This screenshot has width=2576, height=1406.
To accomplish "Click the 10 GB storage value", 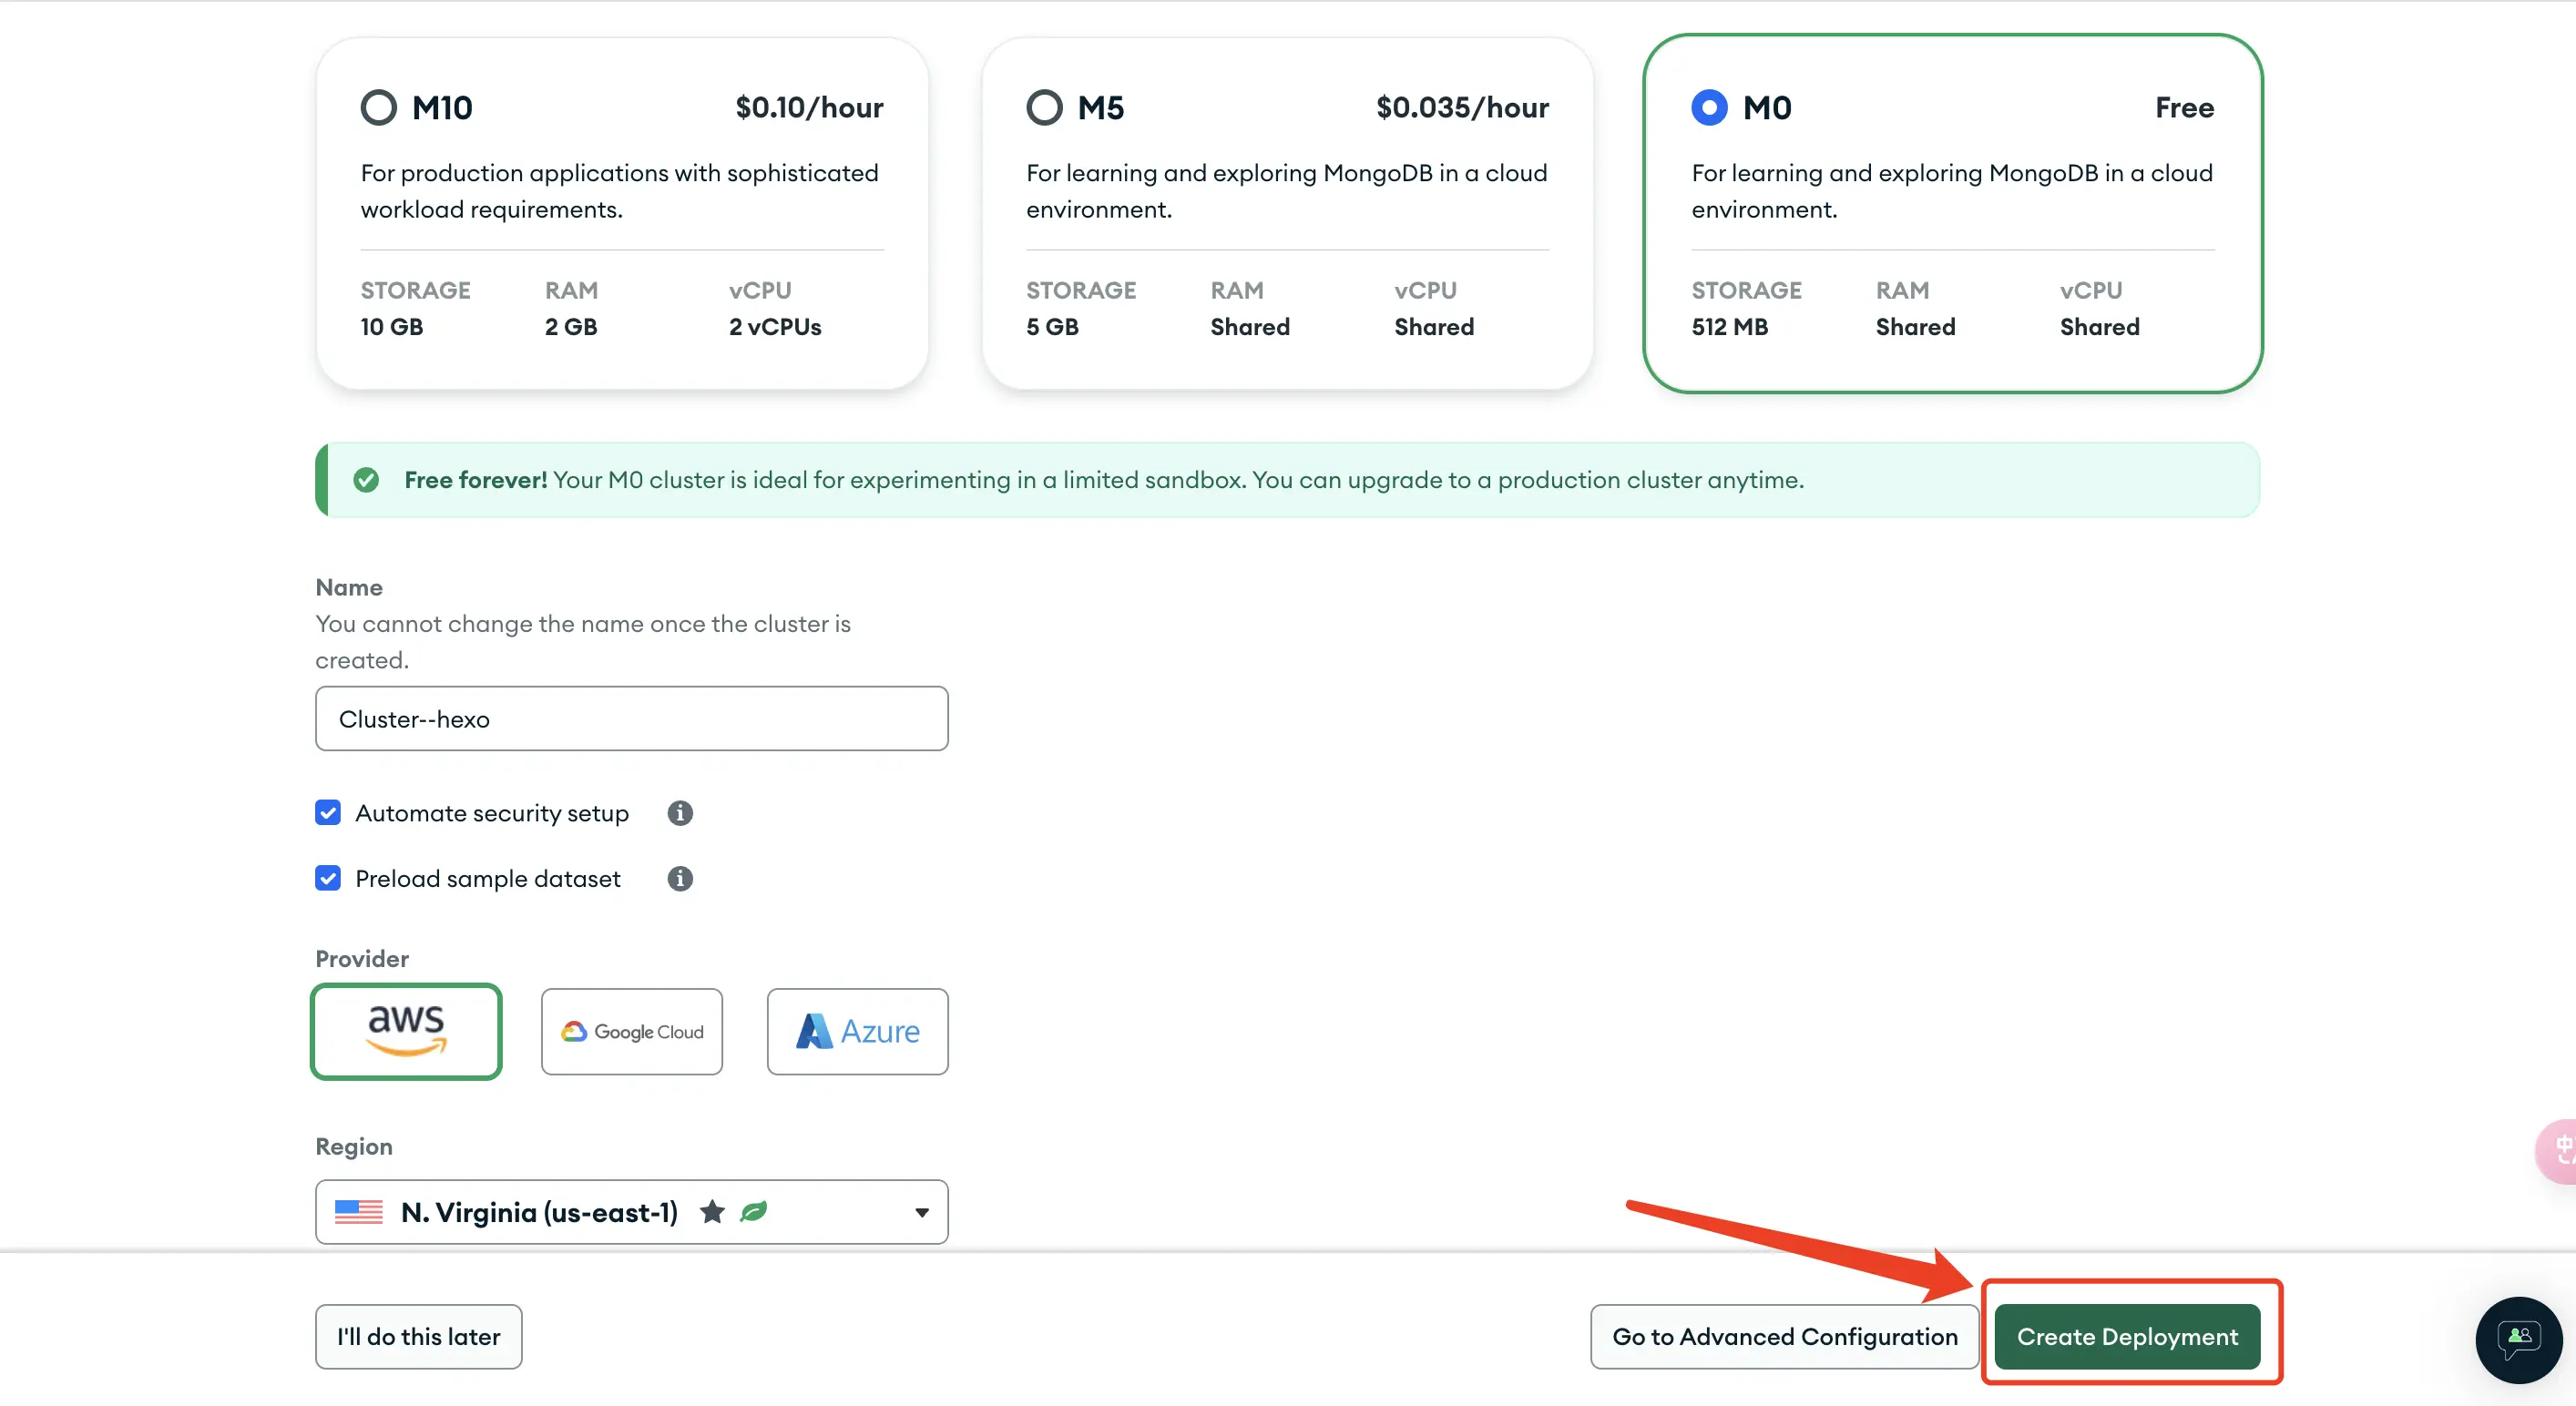I will tap(392, 327).
